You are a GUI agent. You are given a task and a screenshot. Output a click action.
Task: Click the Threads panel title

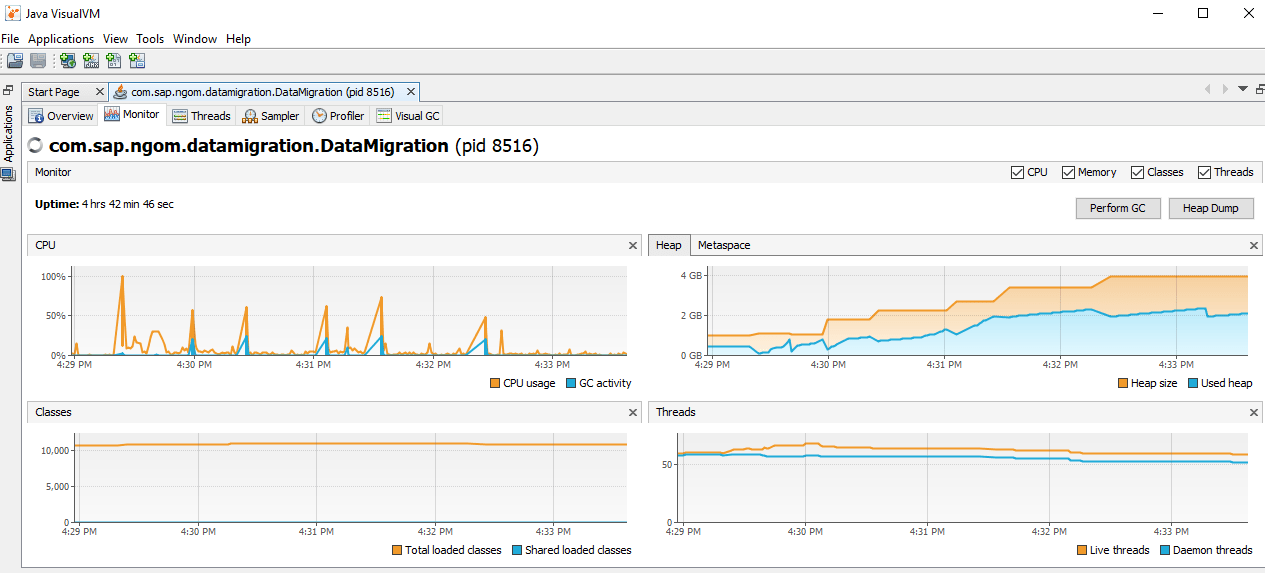click(x=676, y=412)
